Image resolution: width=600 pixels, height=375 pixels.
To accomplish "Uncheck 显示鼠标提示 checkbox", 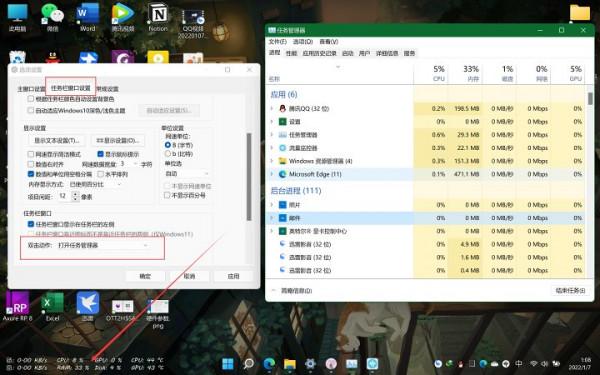I will 100,154.
